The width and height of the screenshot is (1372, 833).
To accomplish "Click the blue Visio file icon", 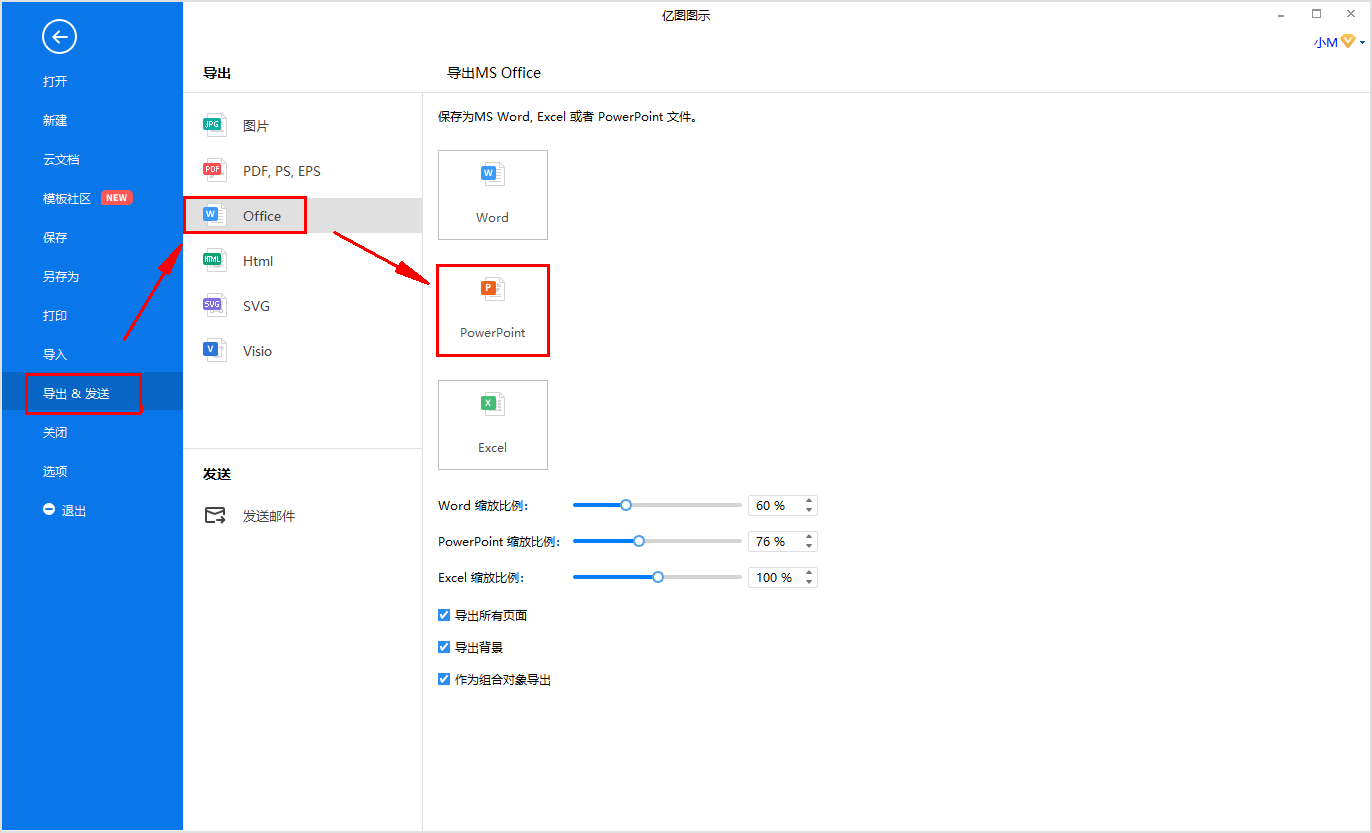I will point(214,351).
